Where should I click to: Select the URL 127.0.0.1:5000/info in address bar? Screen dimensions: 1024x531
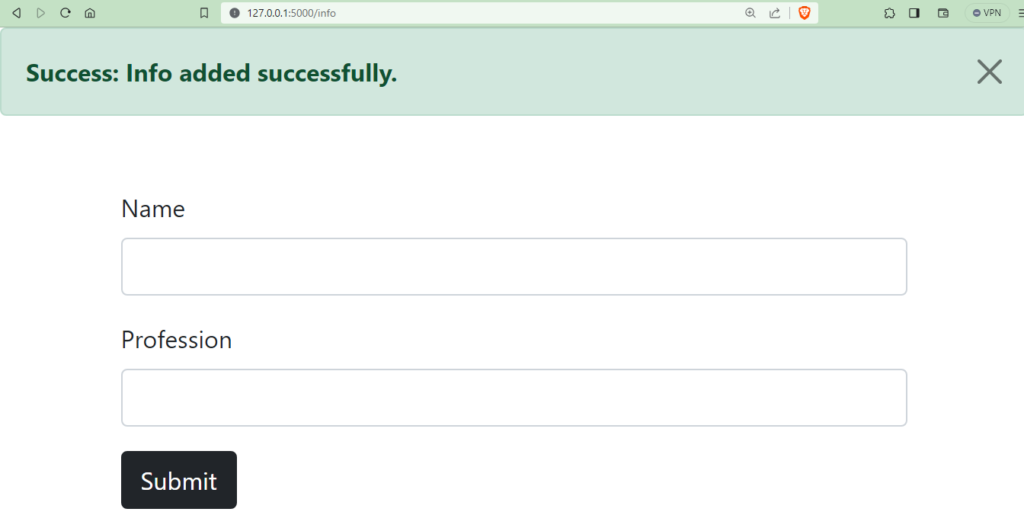point(291,13)
